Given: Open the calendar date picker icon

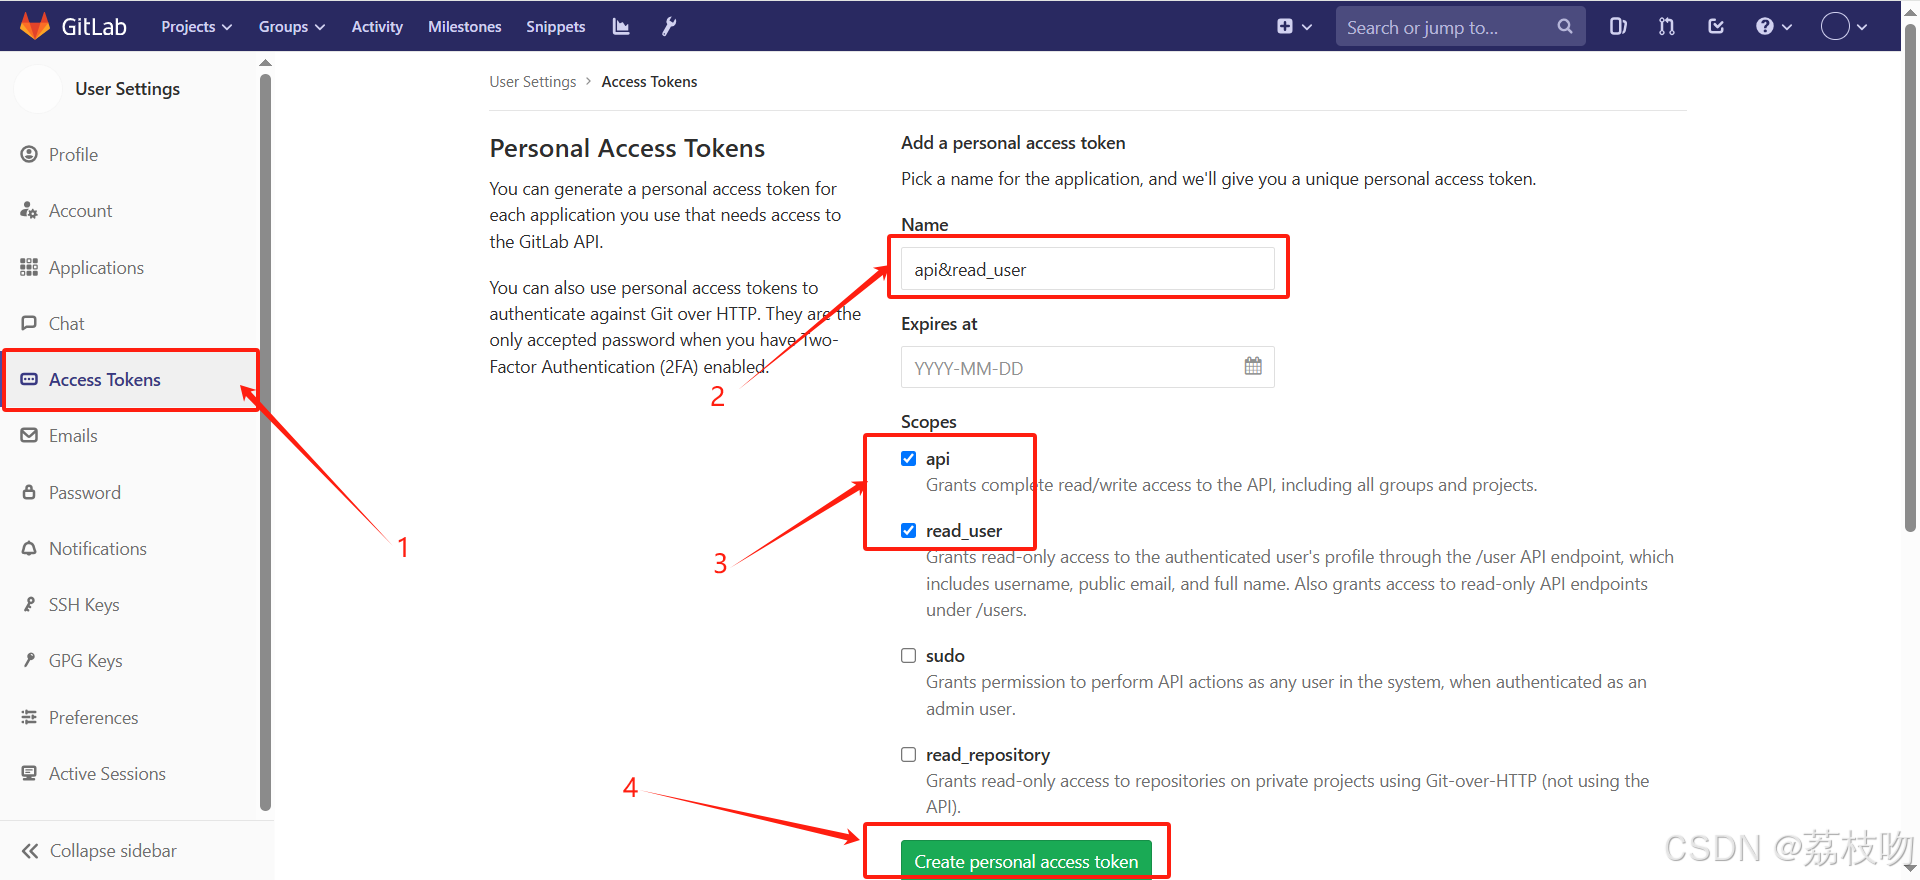Looking at the screenshot, I should [x=1253, y=366].
